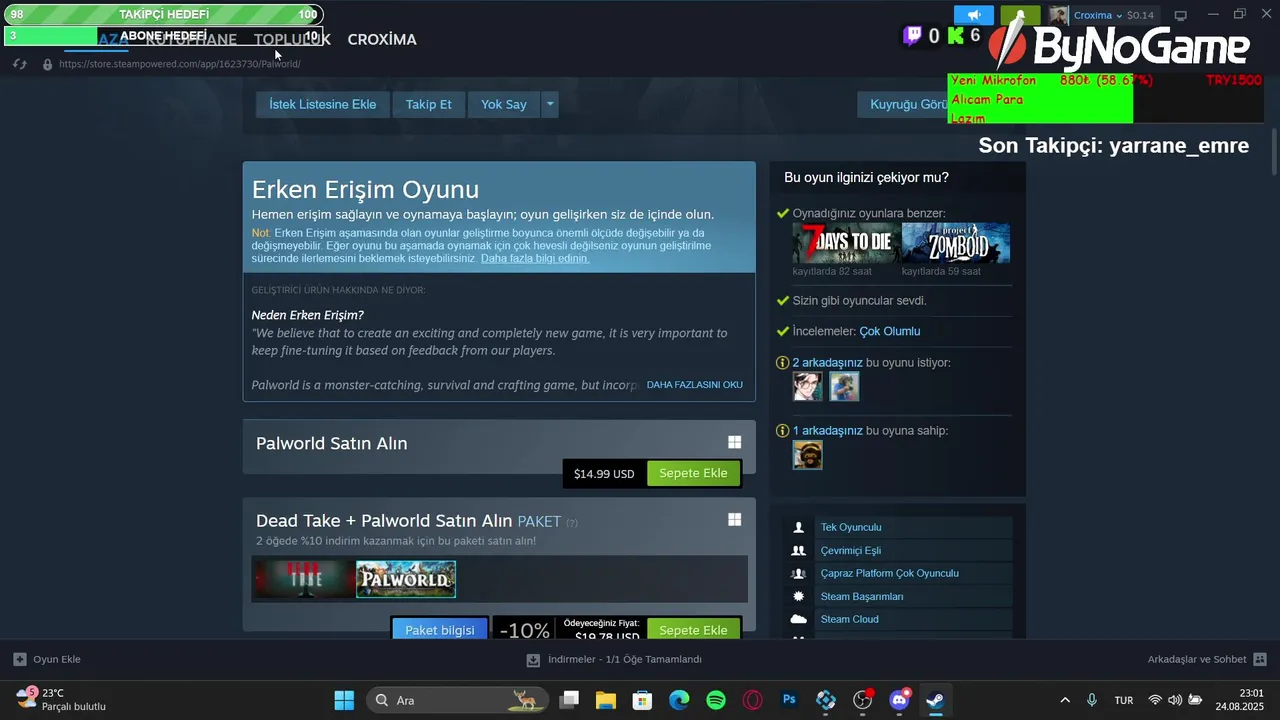Open the clock showing 23:01
The image size is (1280, 720).
pos(1240,700)
